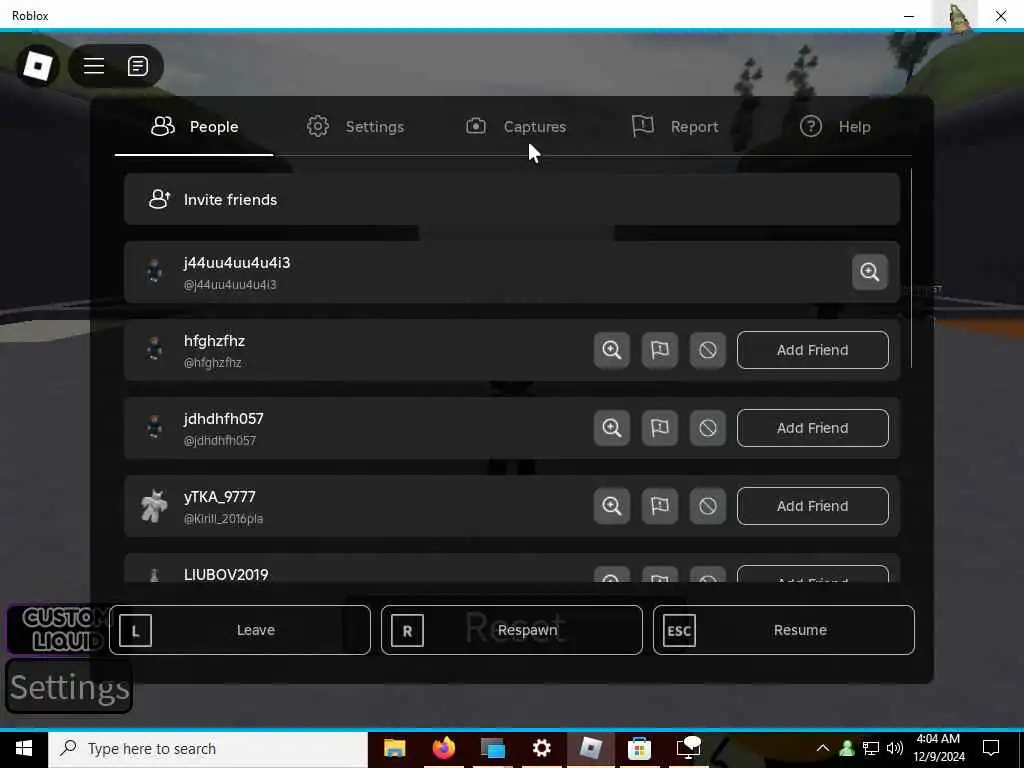Add yTKA_9777 as friend
Screen dimensions: 1024x768
(812, 506)
